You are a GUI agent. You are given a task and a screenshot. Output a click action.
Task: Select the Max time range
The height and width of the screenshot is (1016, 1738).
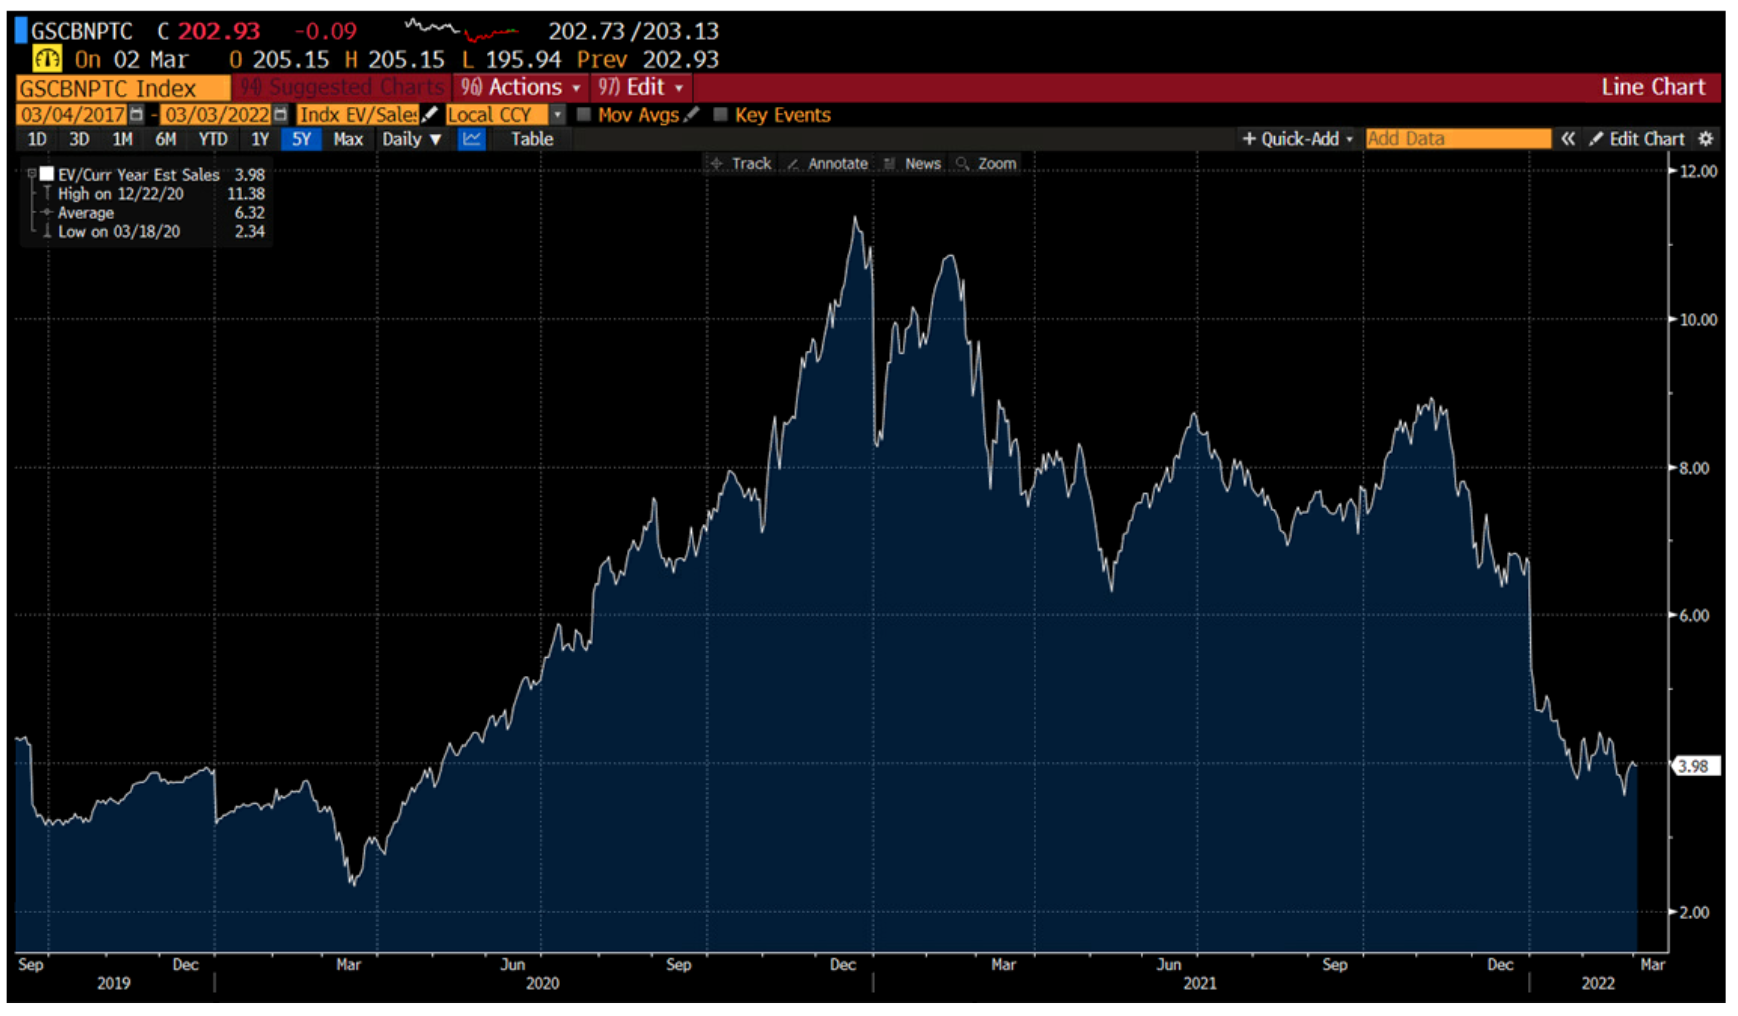(347, 139)
